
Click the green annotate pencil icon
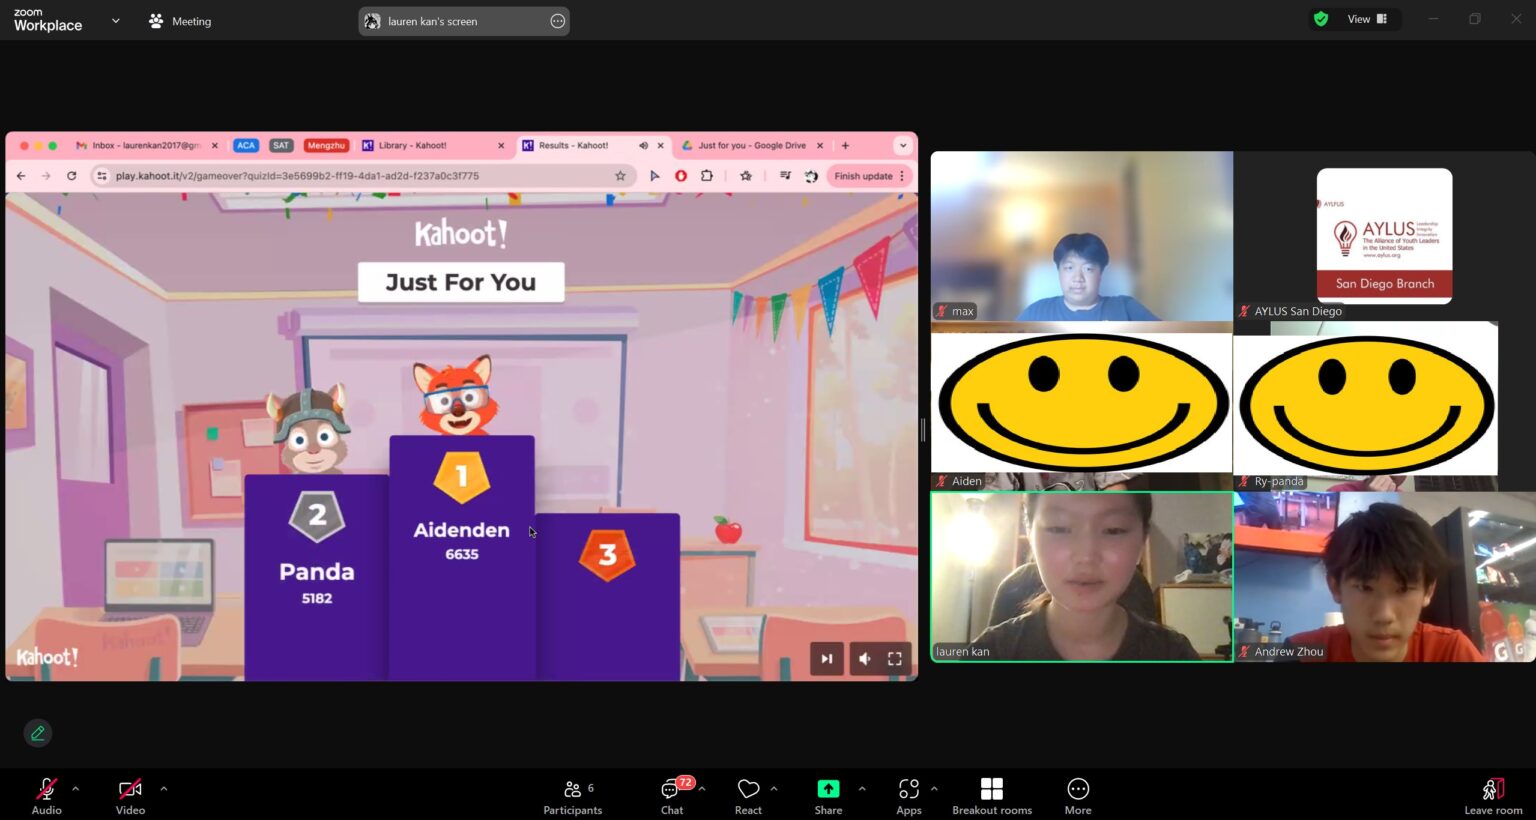pos(38,733)
